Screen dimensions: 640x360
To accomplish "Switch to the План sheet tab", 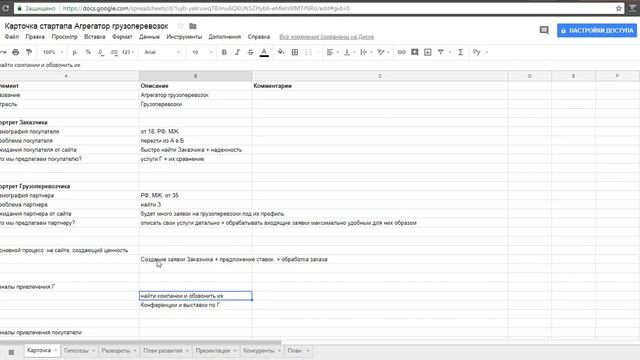I will (295, 351).
